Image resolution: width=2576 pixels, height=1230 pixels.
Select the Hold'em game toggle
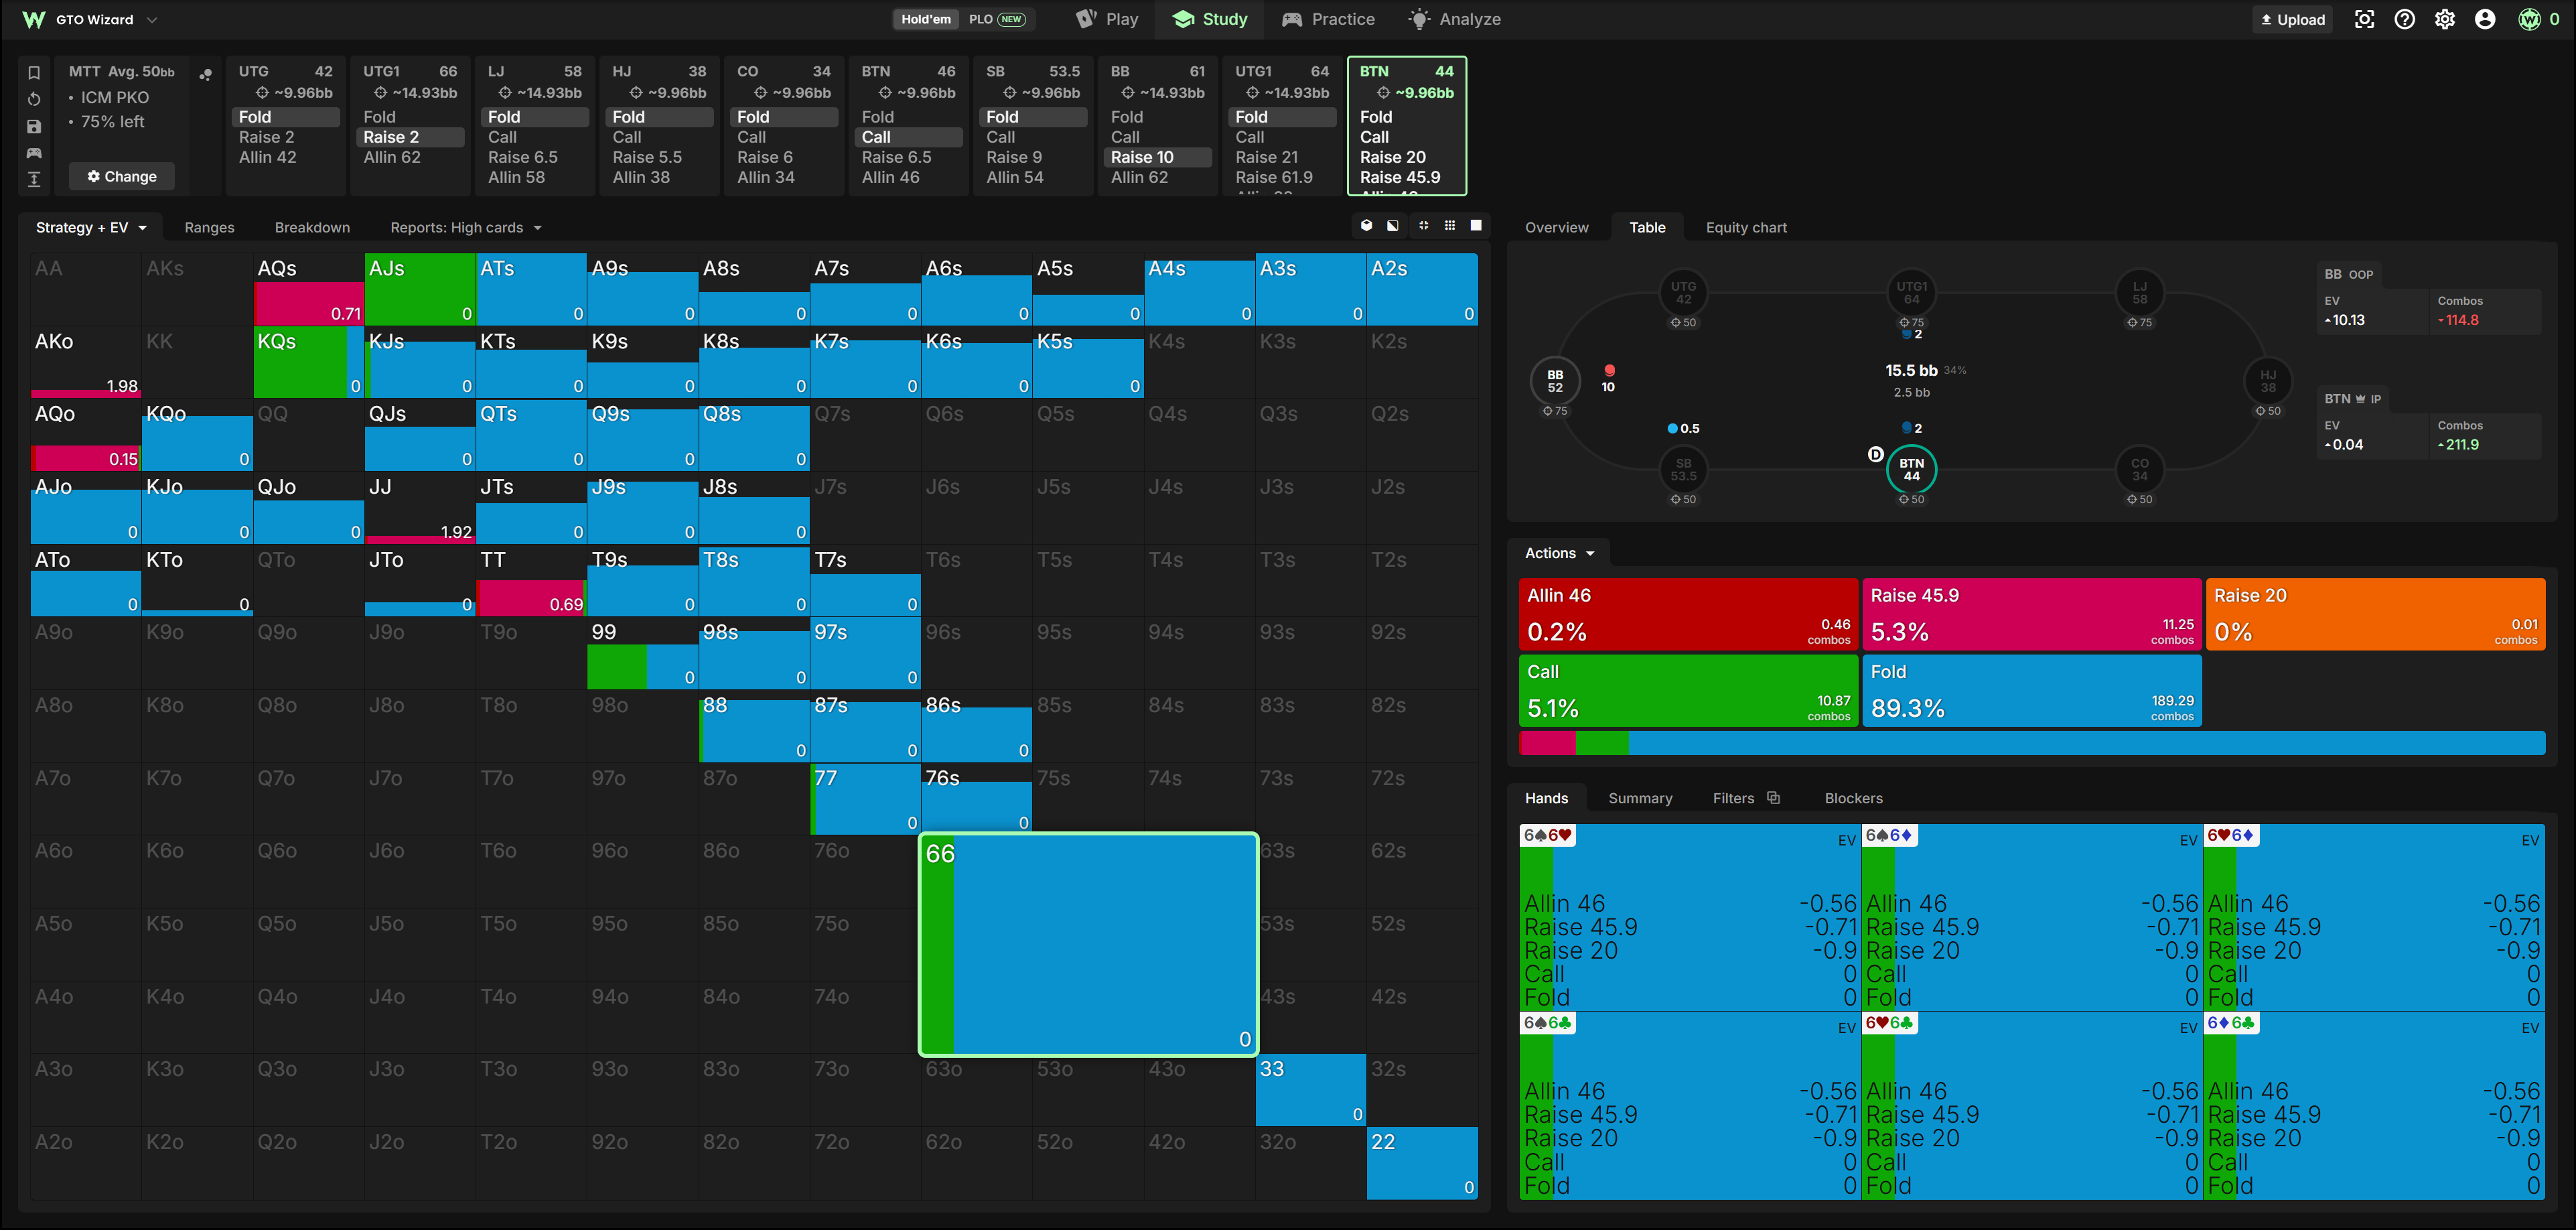click(926, 19)
